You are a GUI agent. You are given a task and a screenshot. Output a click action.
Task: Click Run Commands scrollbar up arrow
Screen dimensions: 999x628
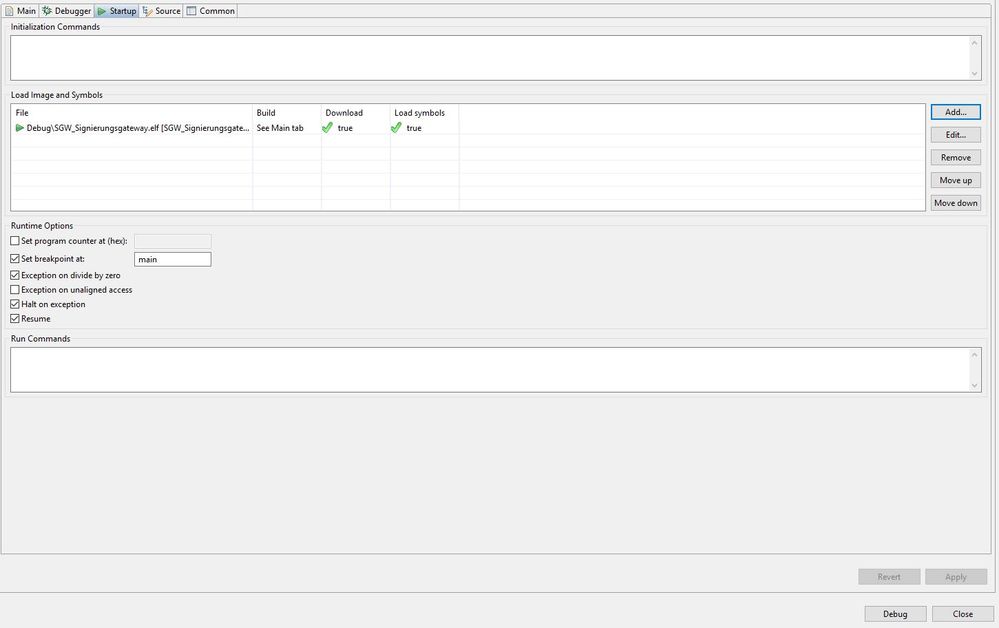coord(974,355)
